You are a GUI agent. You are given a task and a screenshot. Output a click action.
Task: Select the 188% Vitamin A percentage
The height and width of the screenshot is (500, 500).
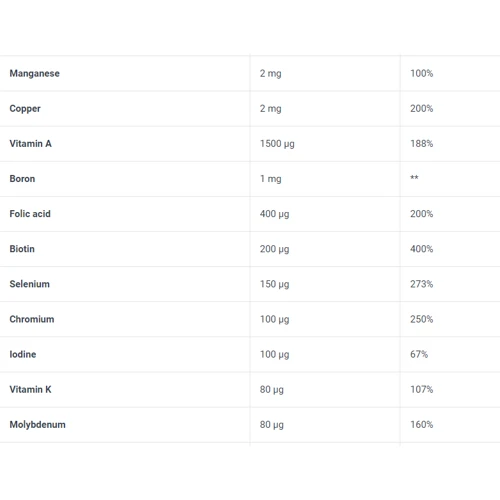tap(422, 144)
